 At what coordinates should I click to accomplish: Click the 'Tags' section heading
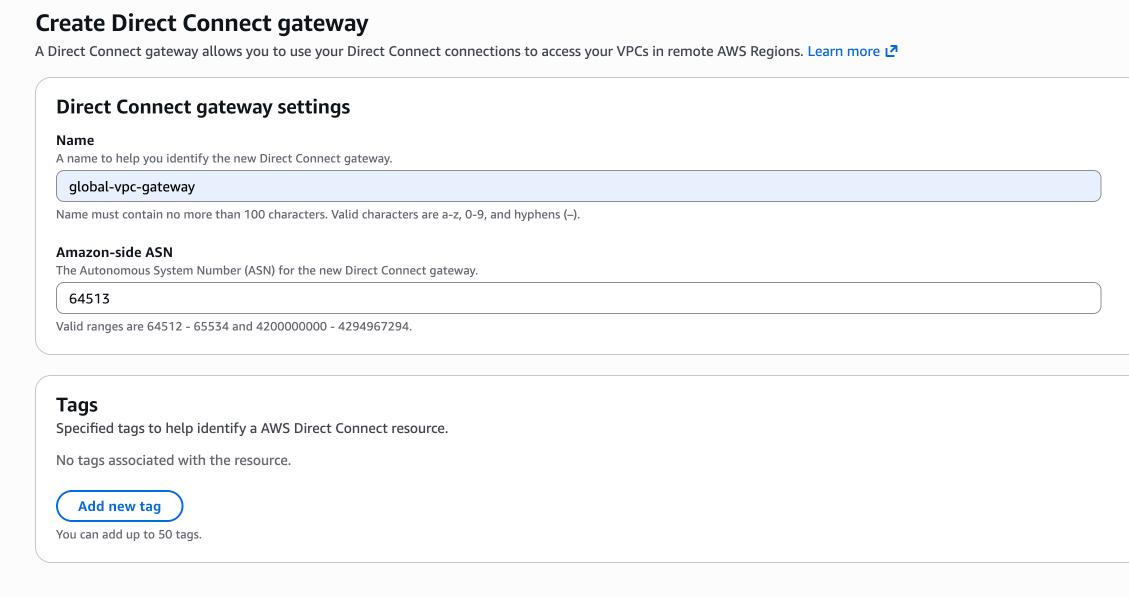pyautogui.click(x=77, y=405)
